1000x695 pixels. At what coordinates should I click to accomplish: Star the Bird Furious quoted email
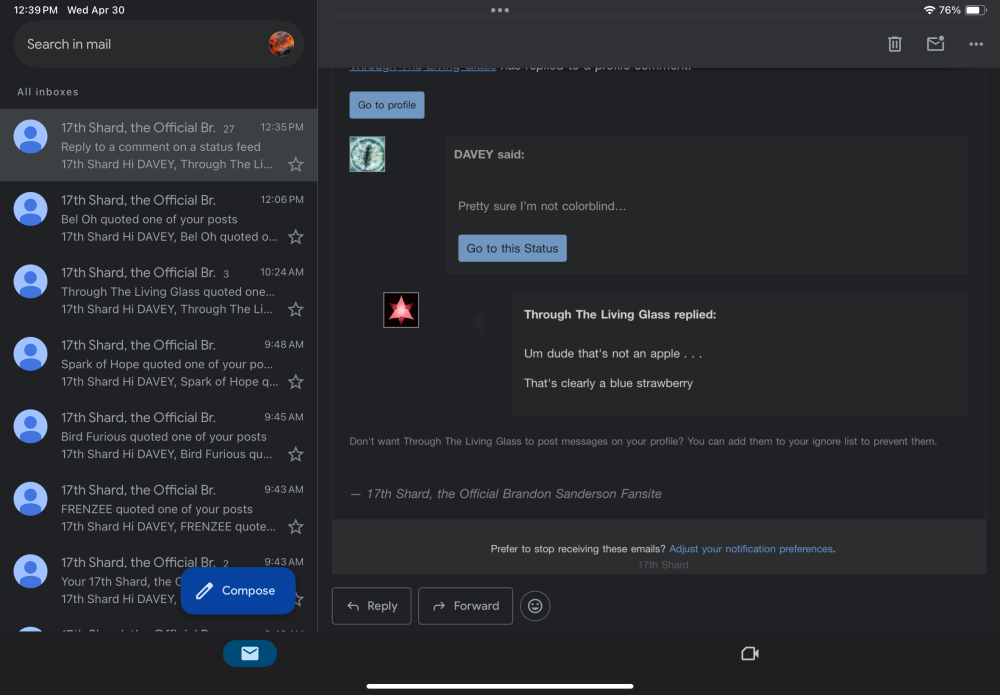[x=295, y=455]
